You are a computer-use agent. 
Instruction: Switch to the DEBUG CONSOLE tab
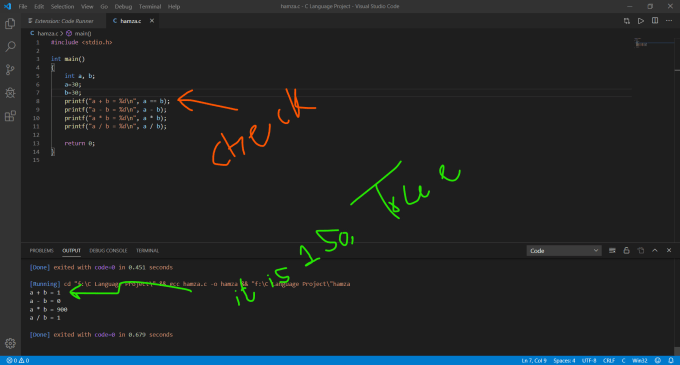(x=108, y=251)
